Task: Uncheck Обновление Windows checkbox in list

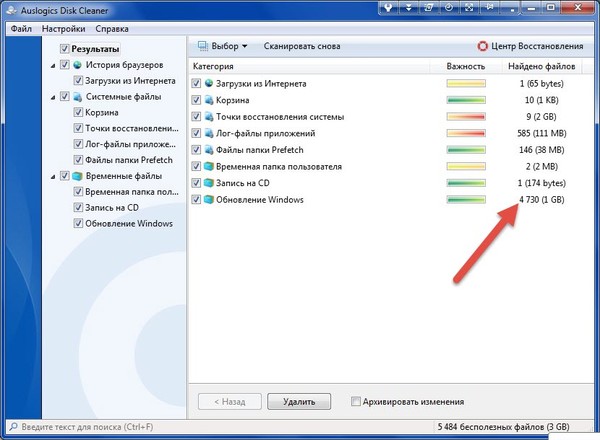Action: pos(196,200)
